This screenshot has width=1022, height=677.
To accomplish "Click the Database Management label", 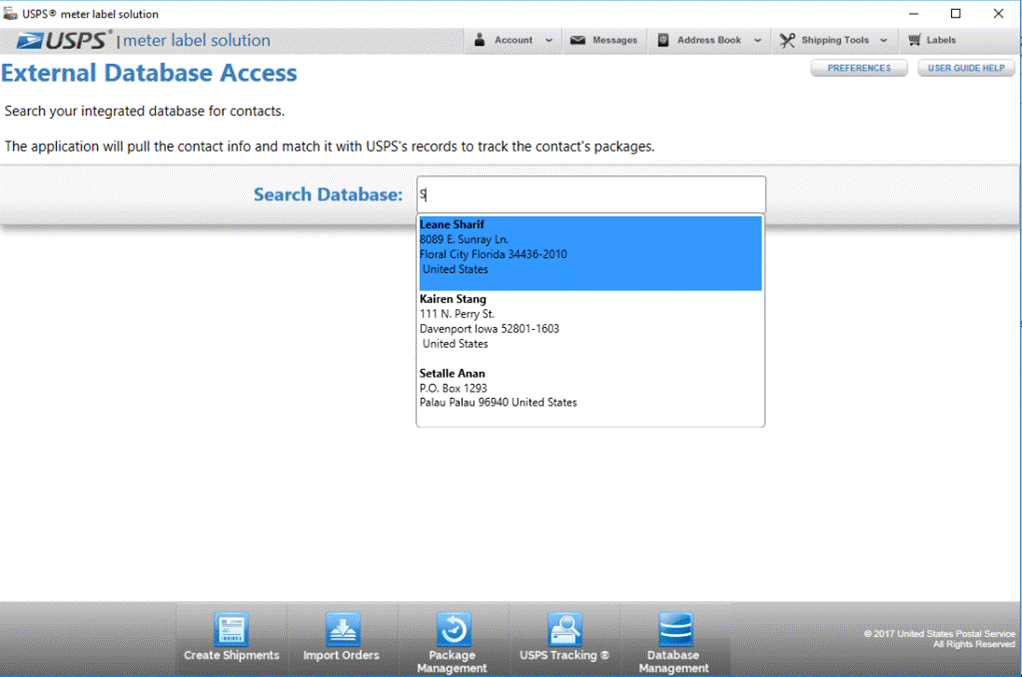I will coord(673,661).
